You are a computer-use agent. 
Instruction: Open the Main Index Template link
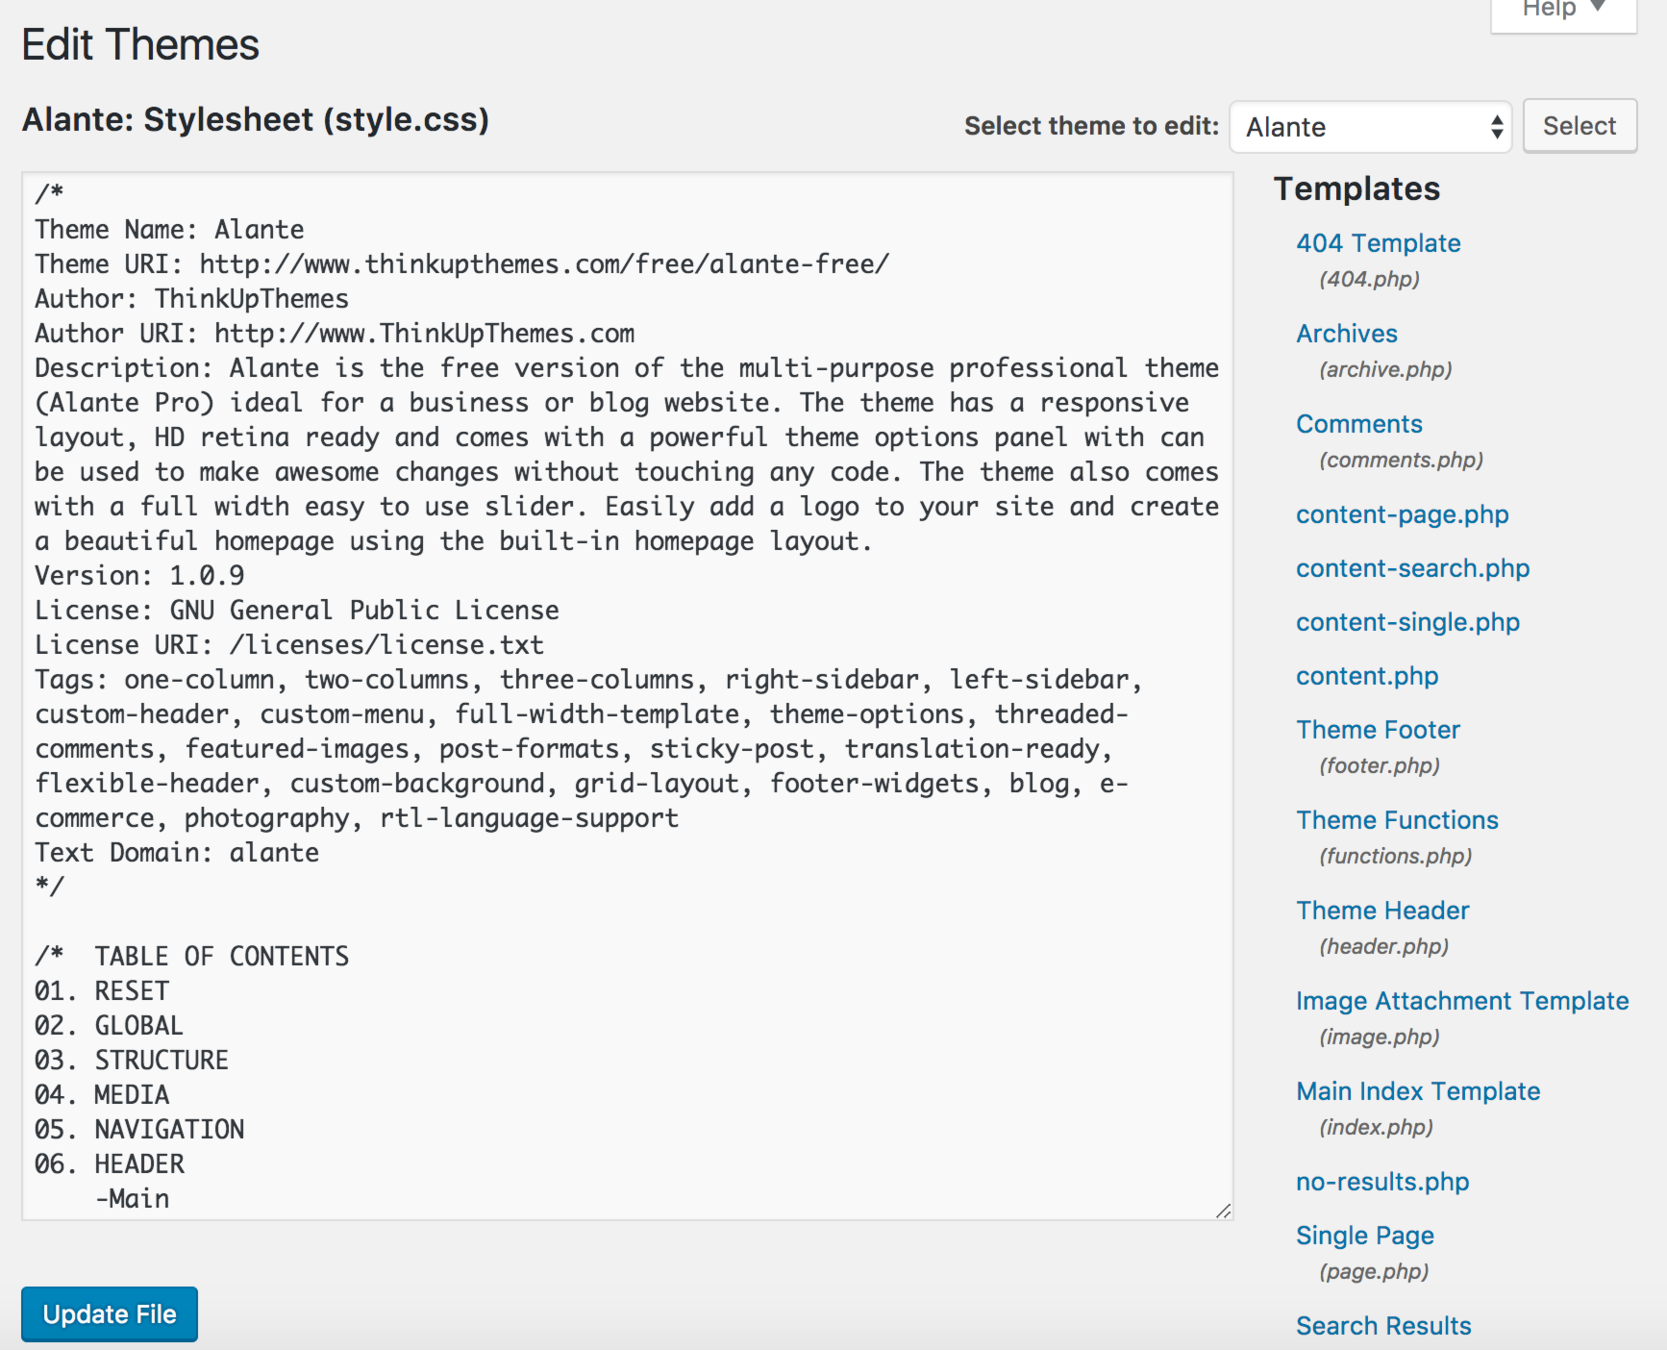tap(1418, 1091)
